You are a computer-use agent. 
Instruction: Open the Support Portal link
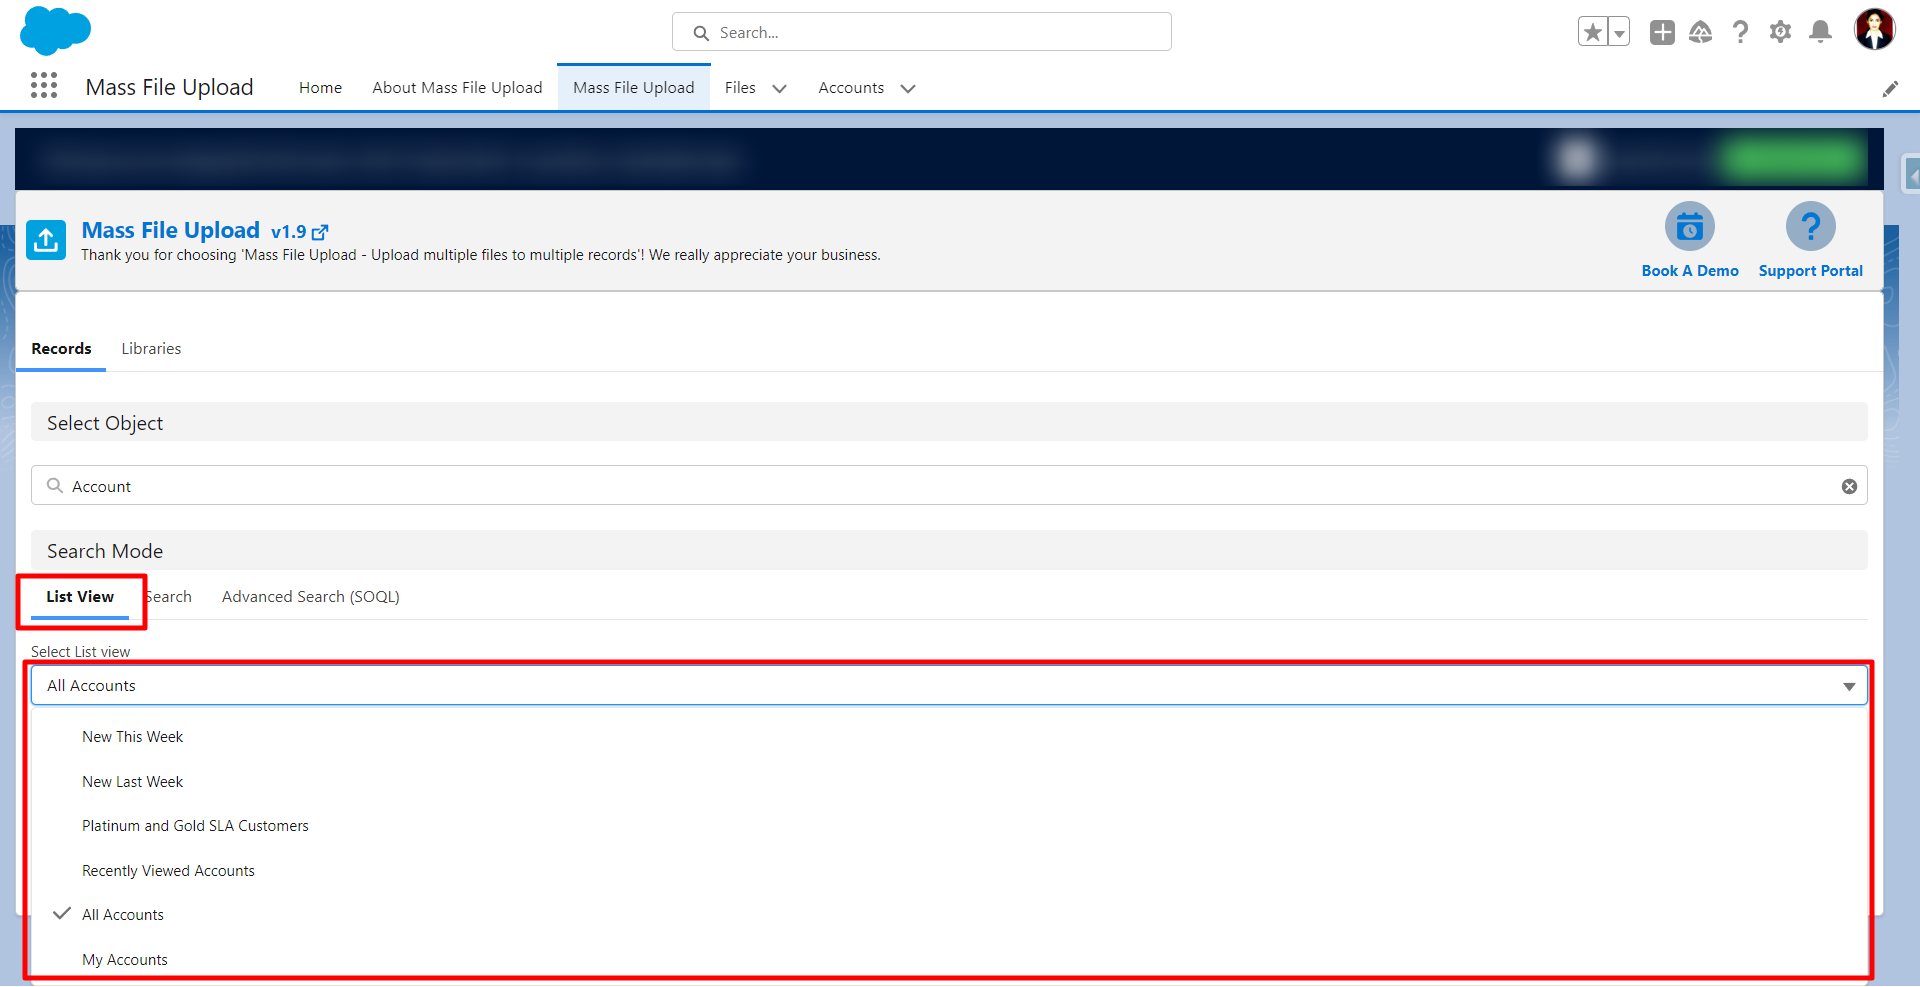pos(1810,271)
